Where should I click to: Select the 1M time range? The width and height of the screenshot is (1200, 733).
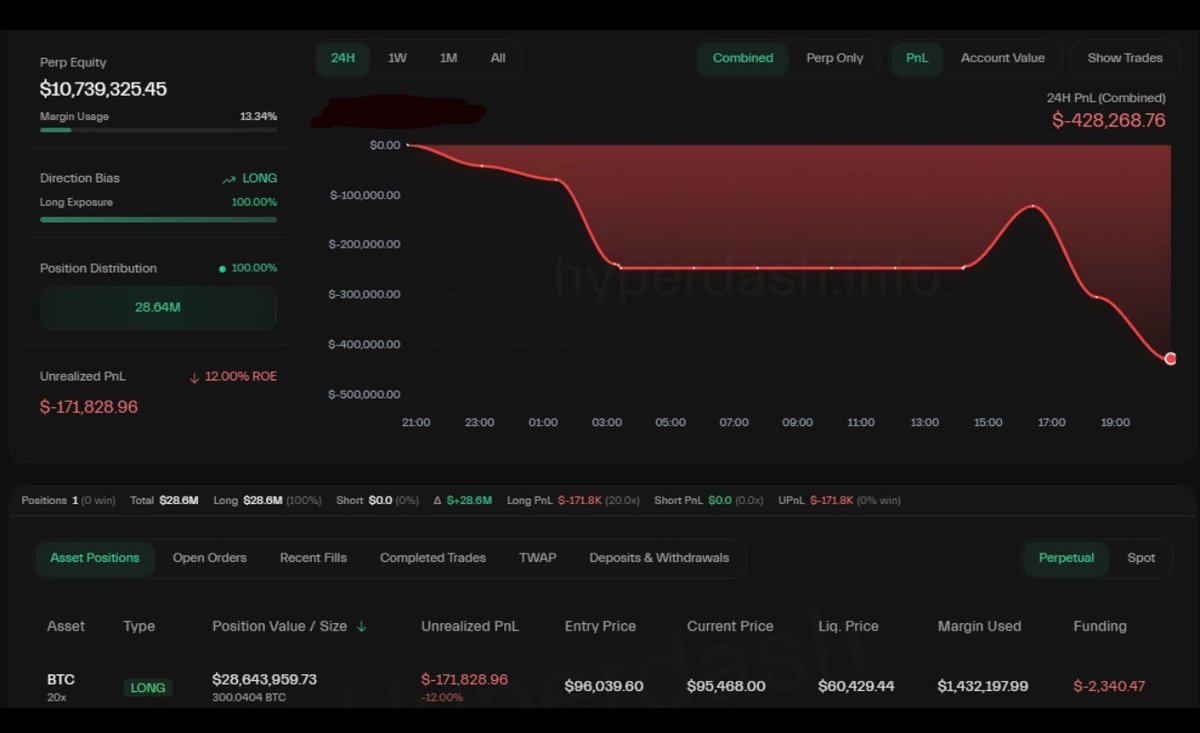pos(449,58)
